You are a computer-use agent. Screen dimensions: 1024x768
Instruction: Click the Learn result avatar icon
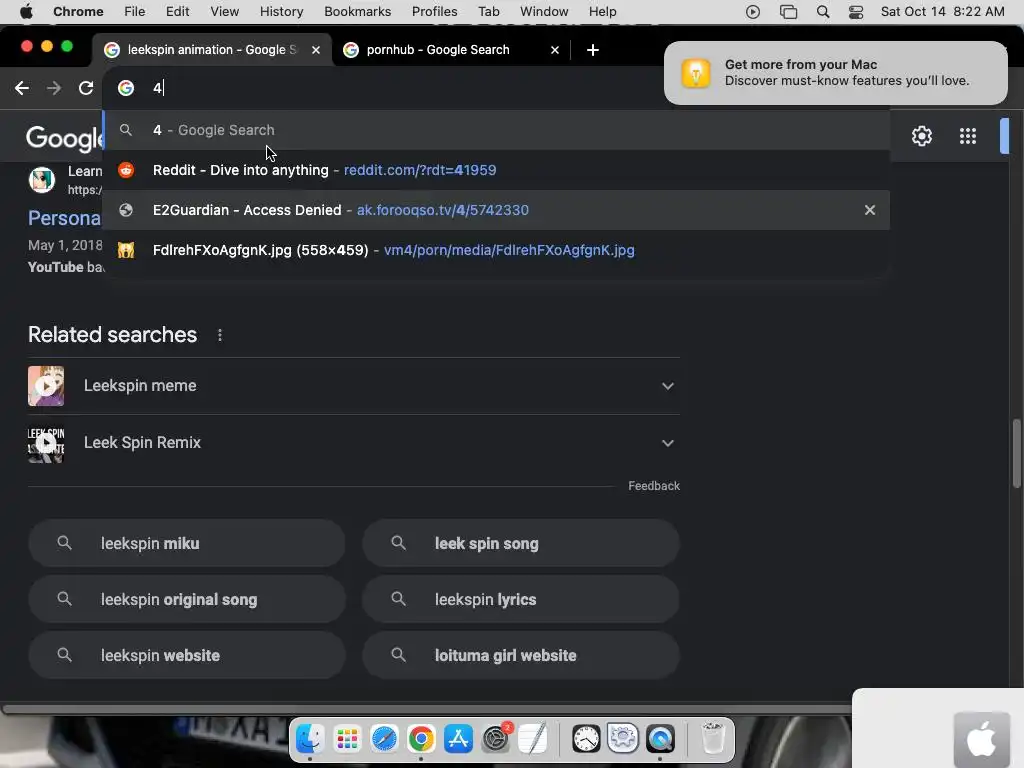[x=42, y=179]
